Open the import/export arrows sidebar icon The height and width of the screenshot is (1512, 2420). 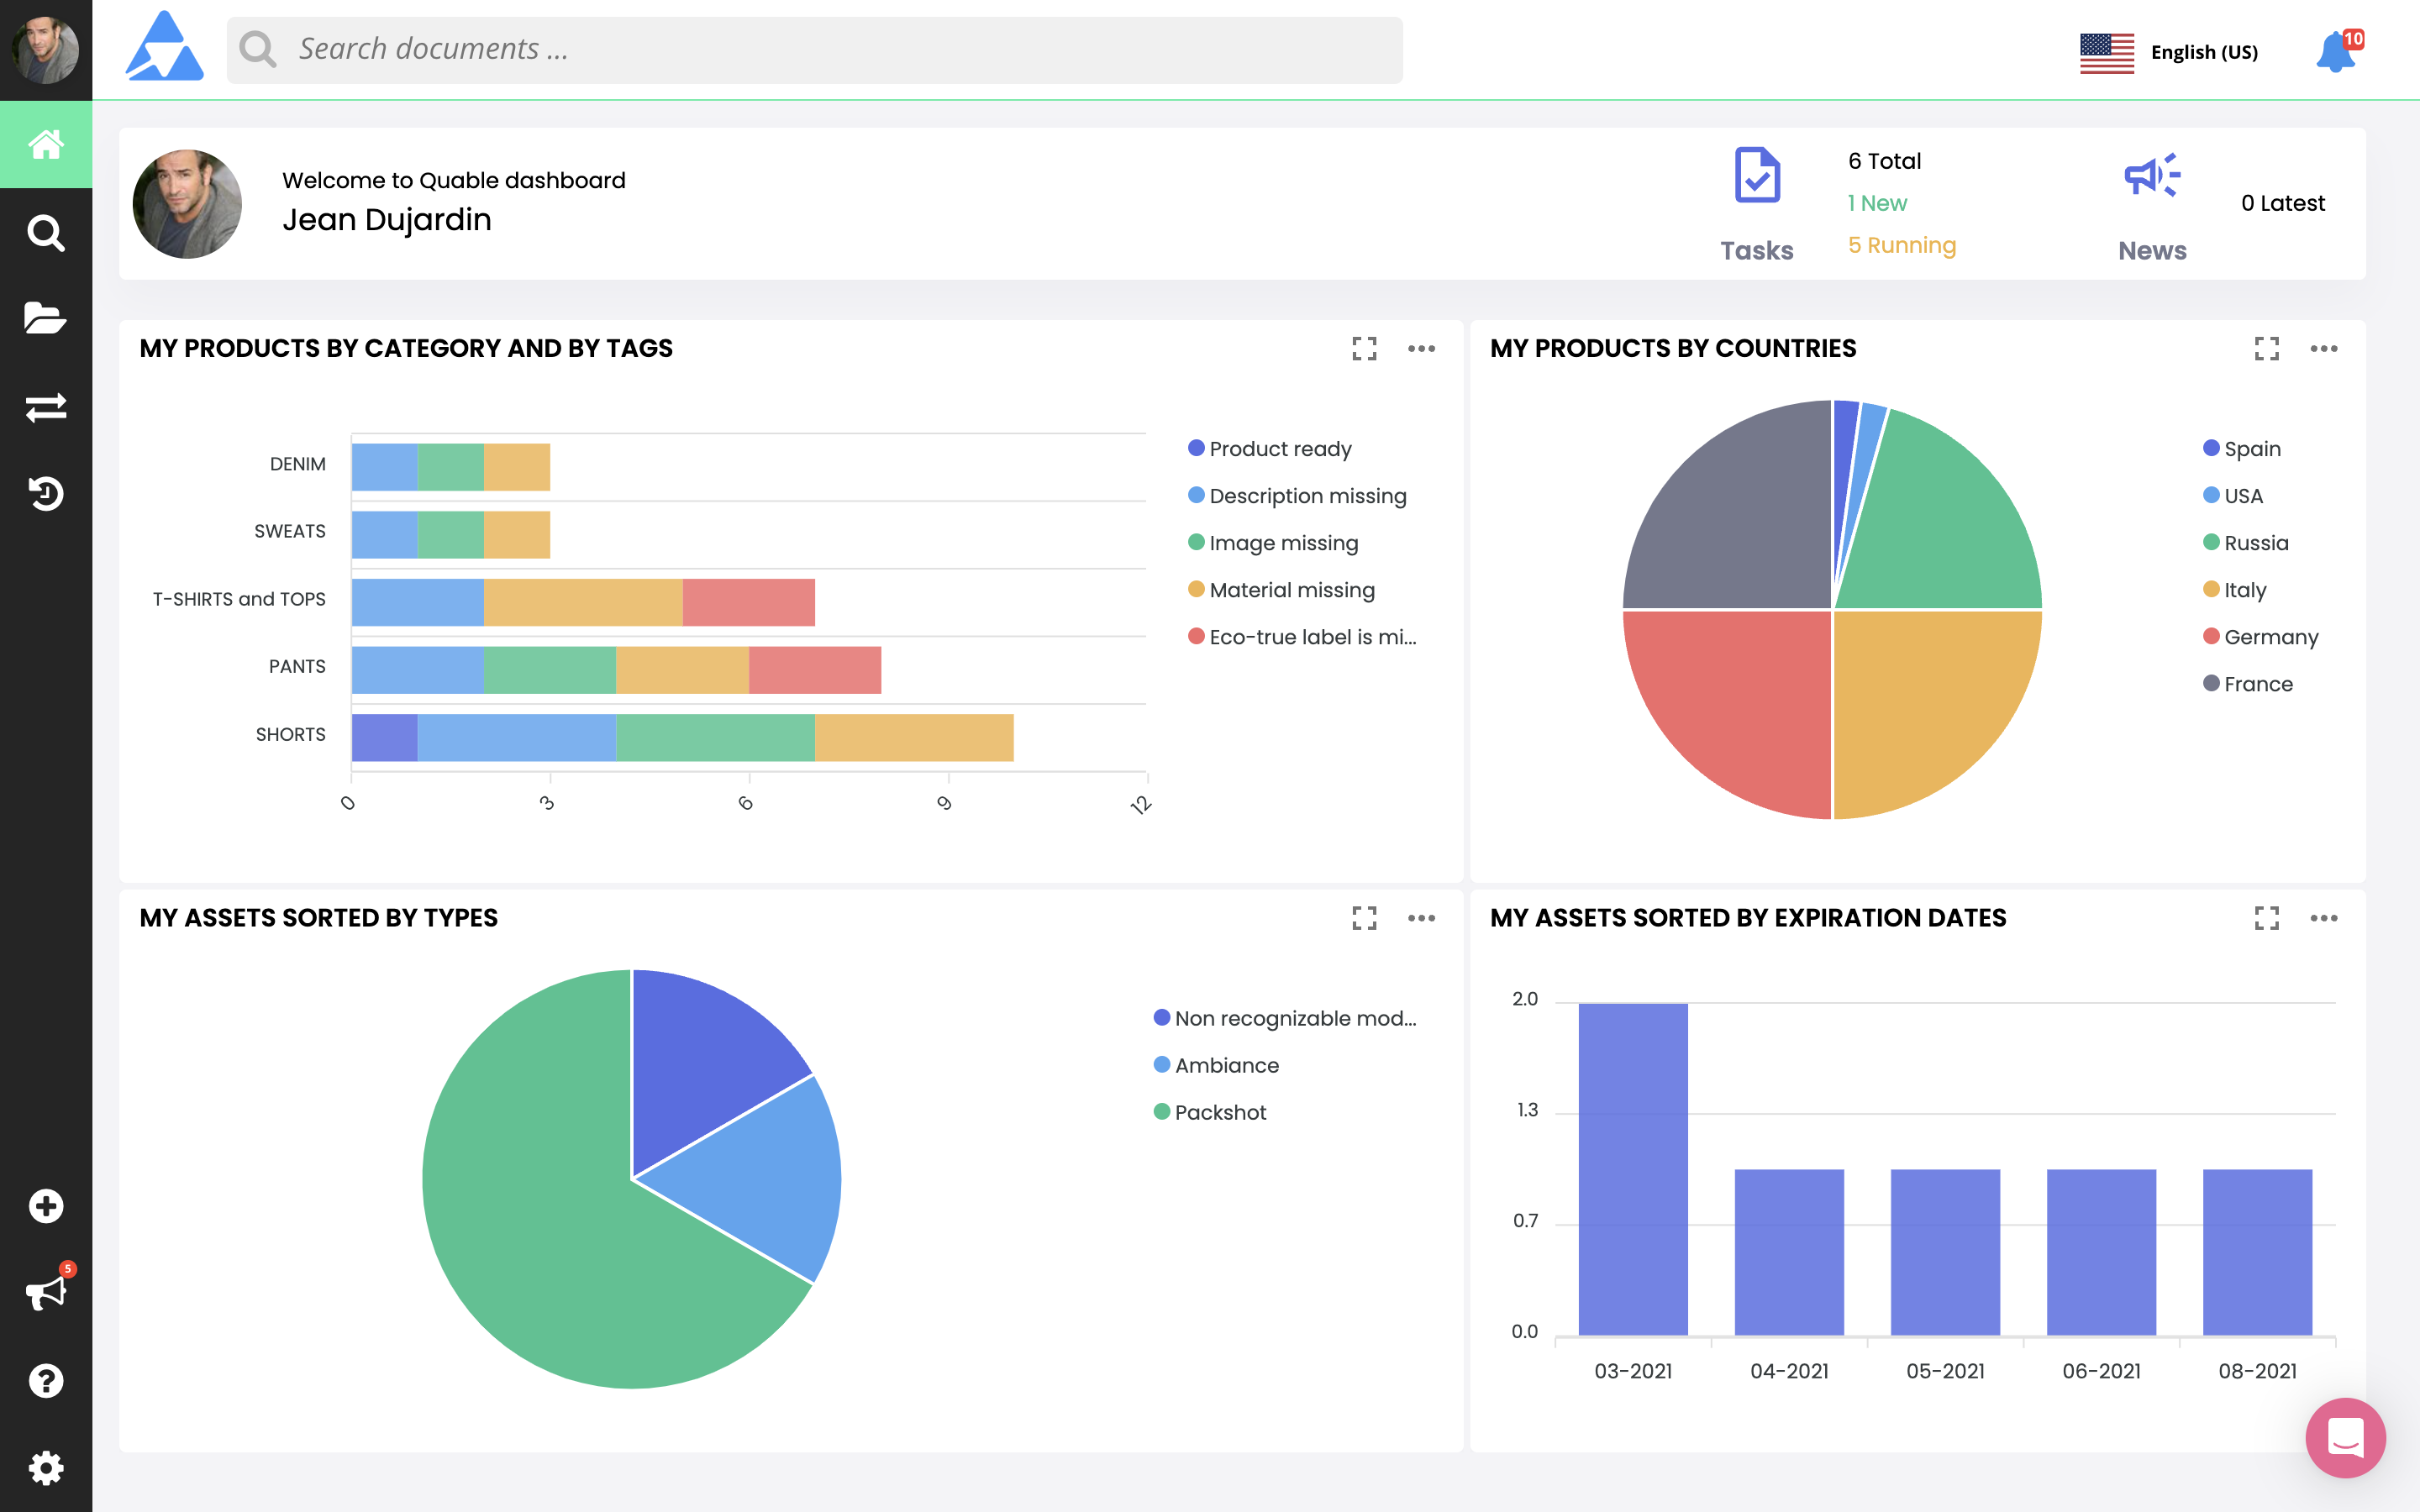tap(46, 407)
